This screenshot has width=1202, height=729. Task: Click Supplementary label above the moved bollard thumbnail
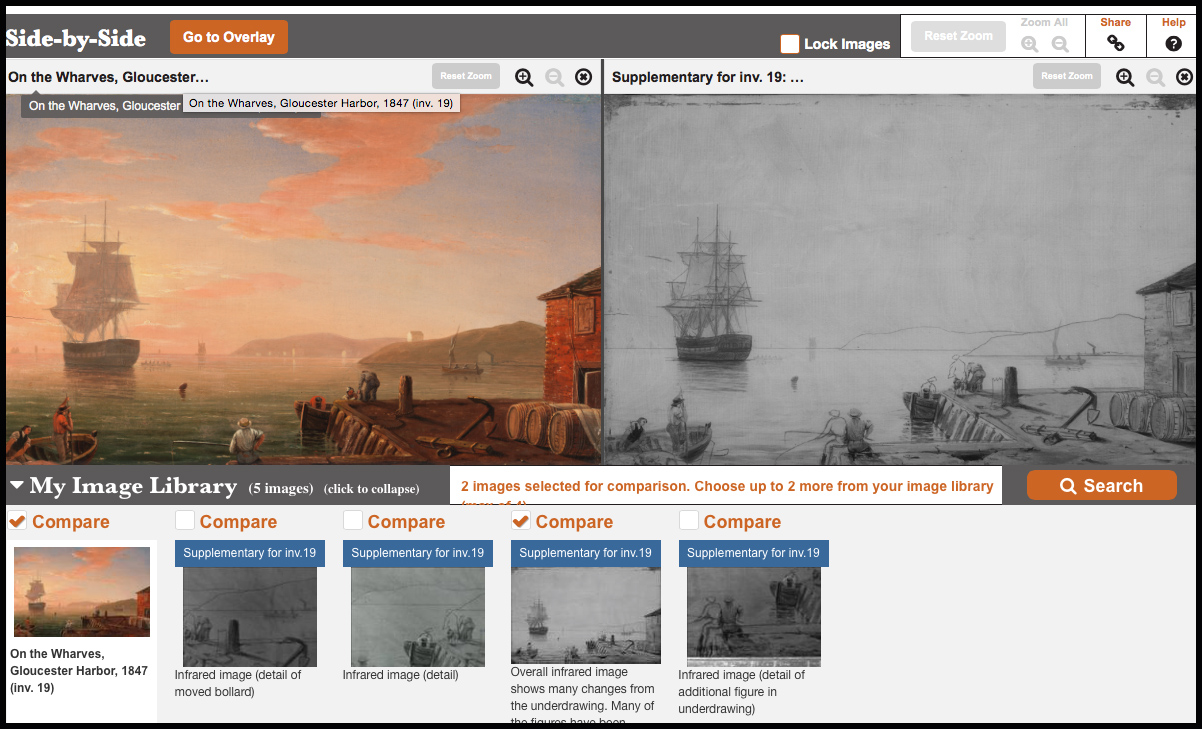pyautogui.click(x=250, y=553)
